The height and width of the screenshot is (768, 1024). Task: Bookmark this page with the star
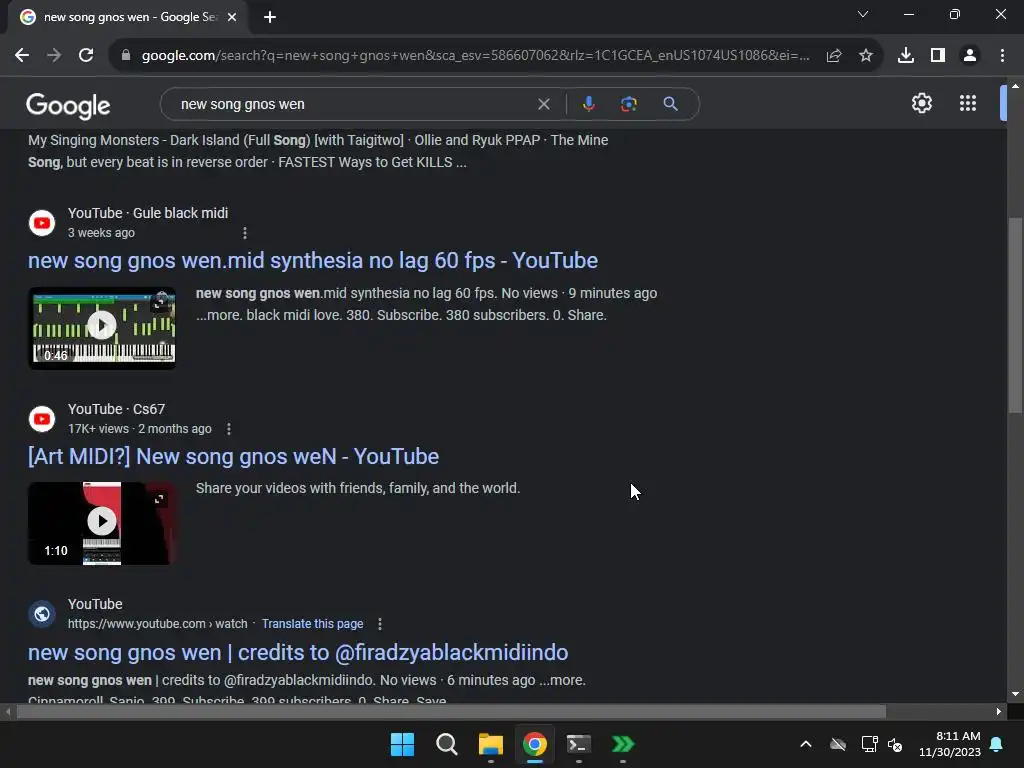coord(866,56)
